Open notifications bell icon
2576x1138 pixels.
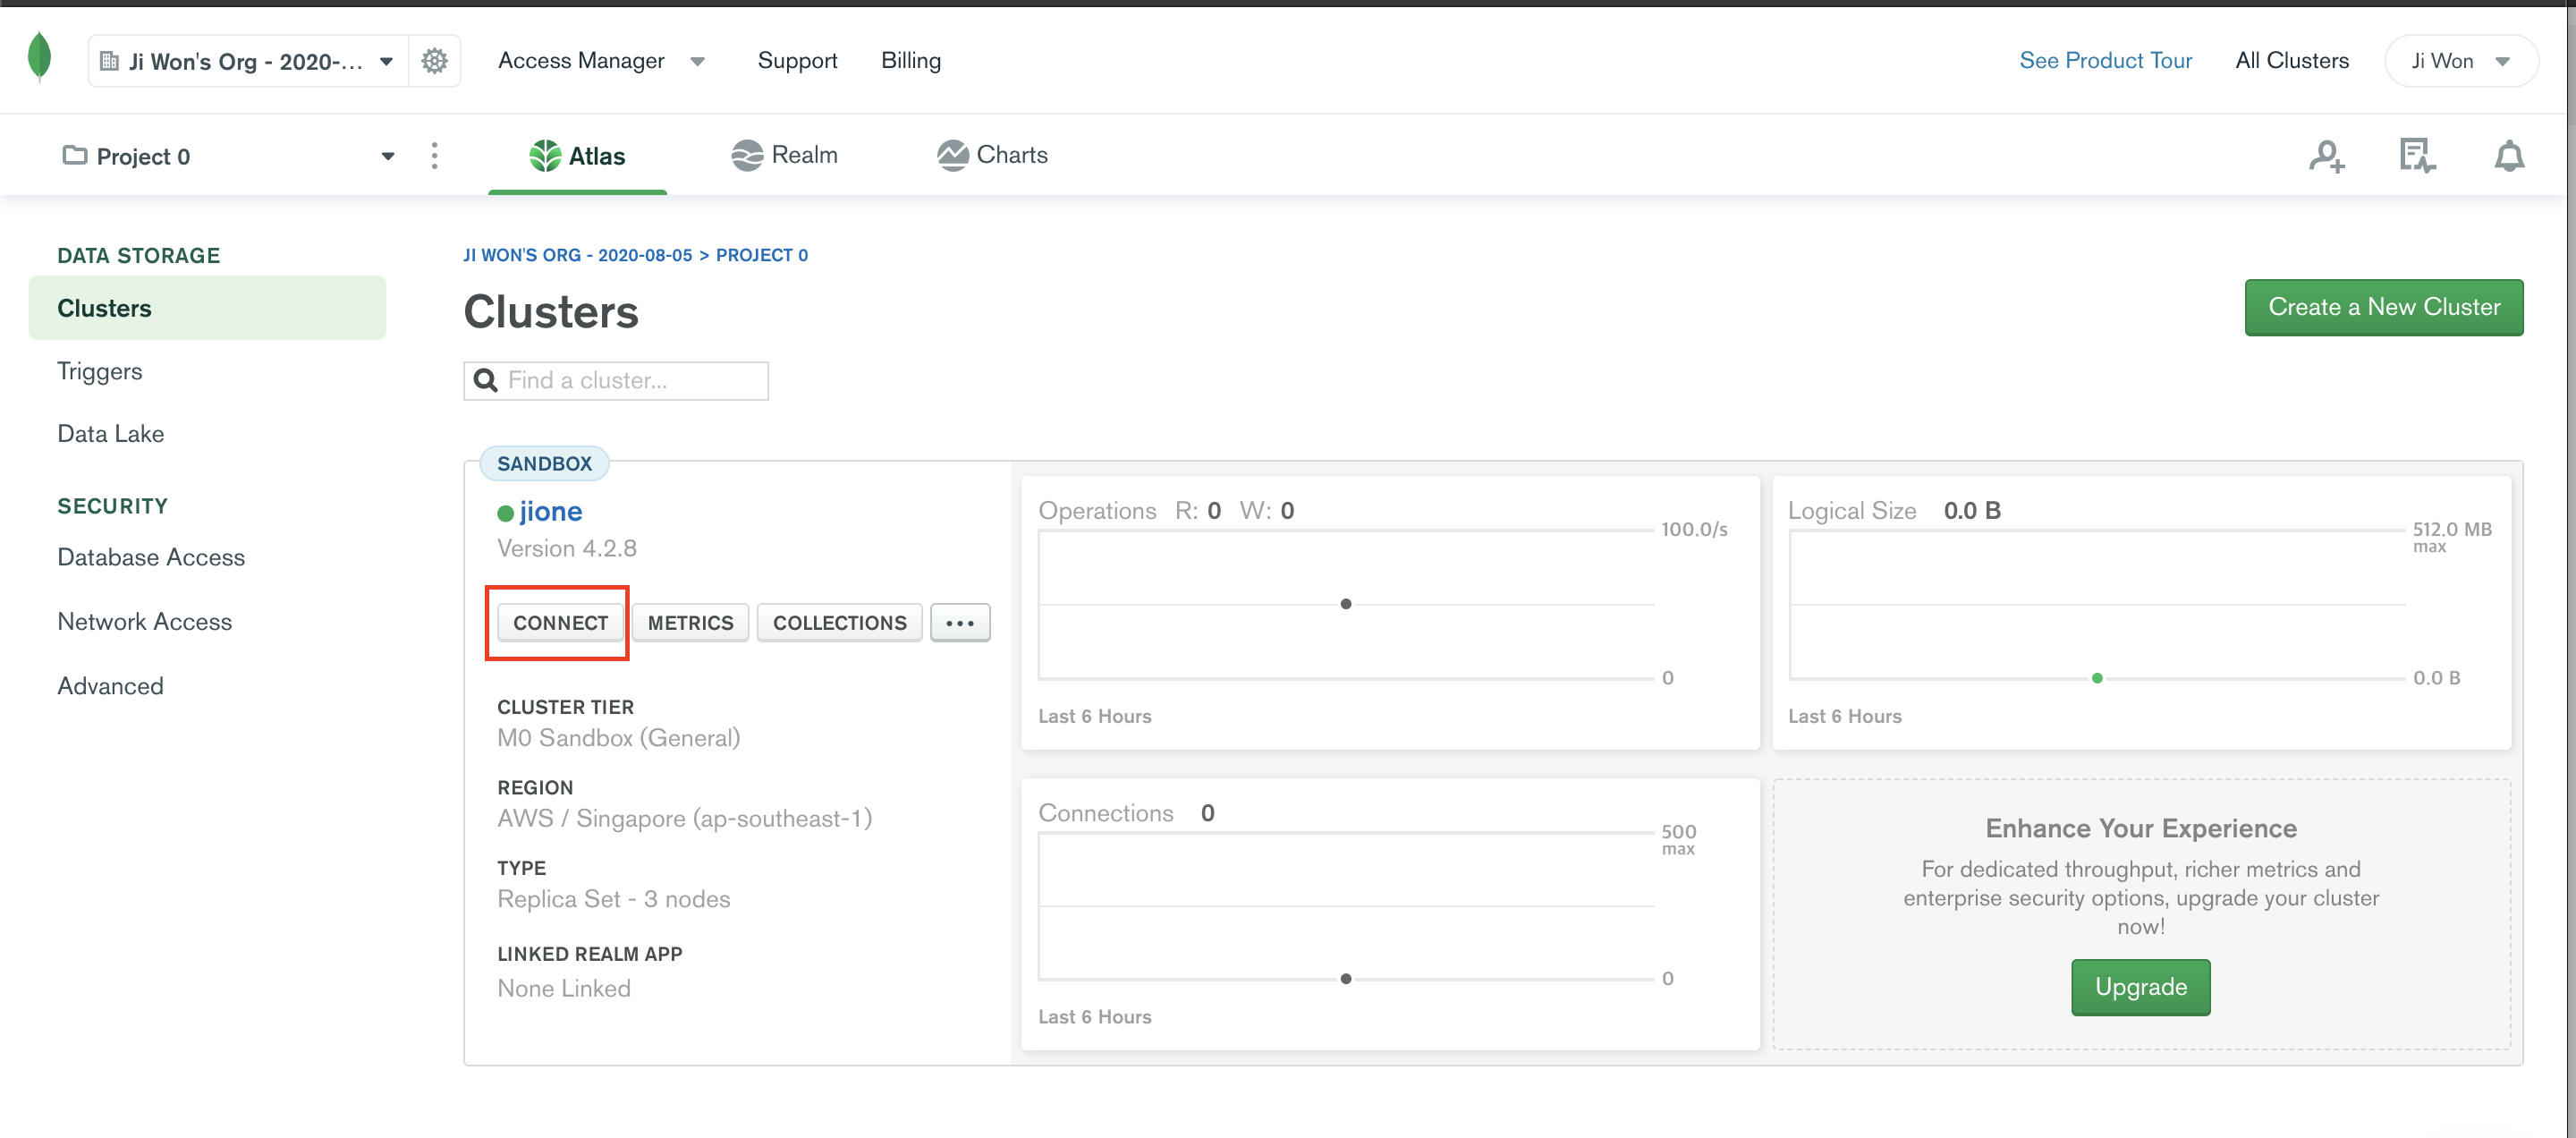pos(2509,156)
